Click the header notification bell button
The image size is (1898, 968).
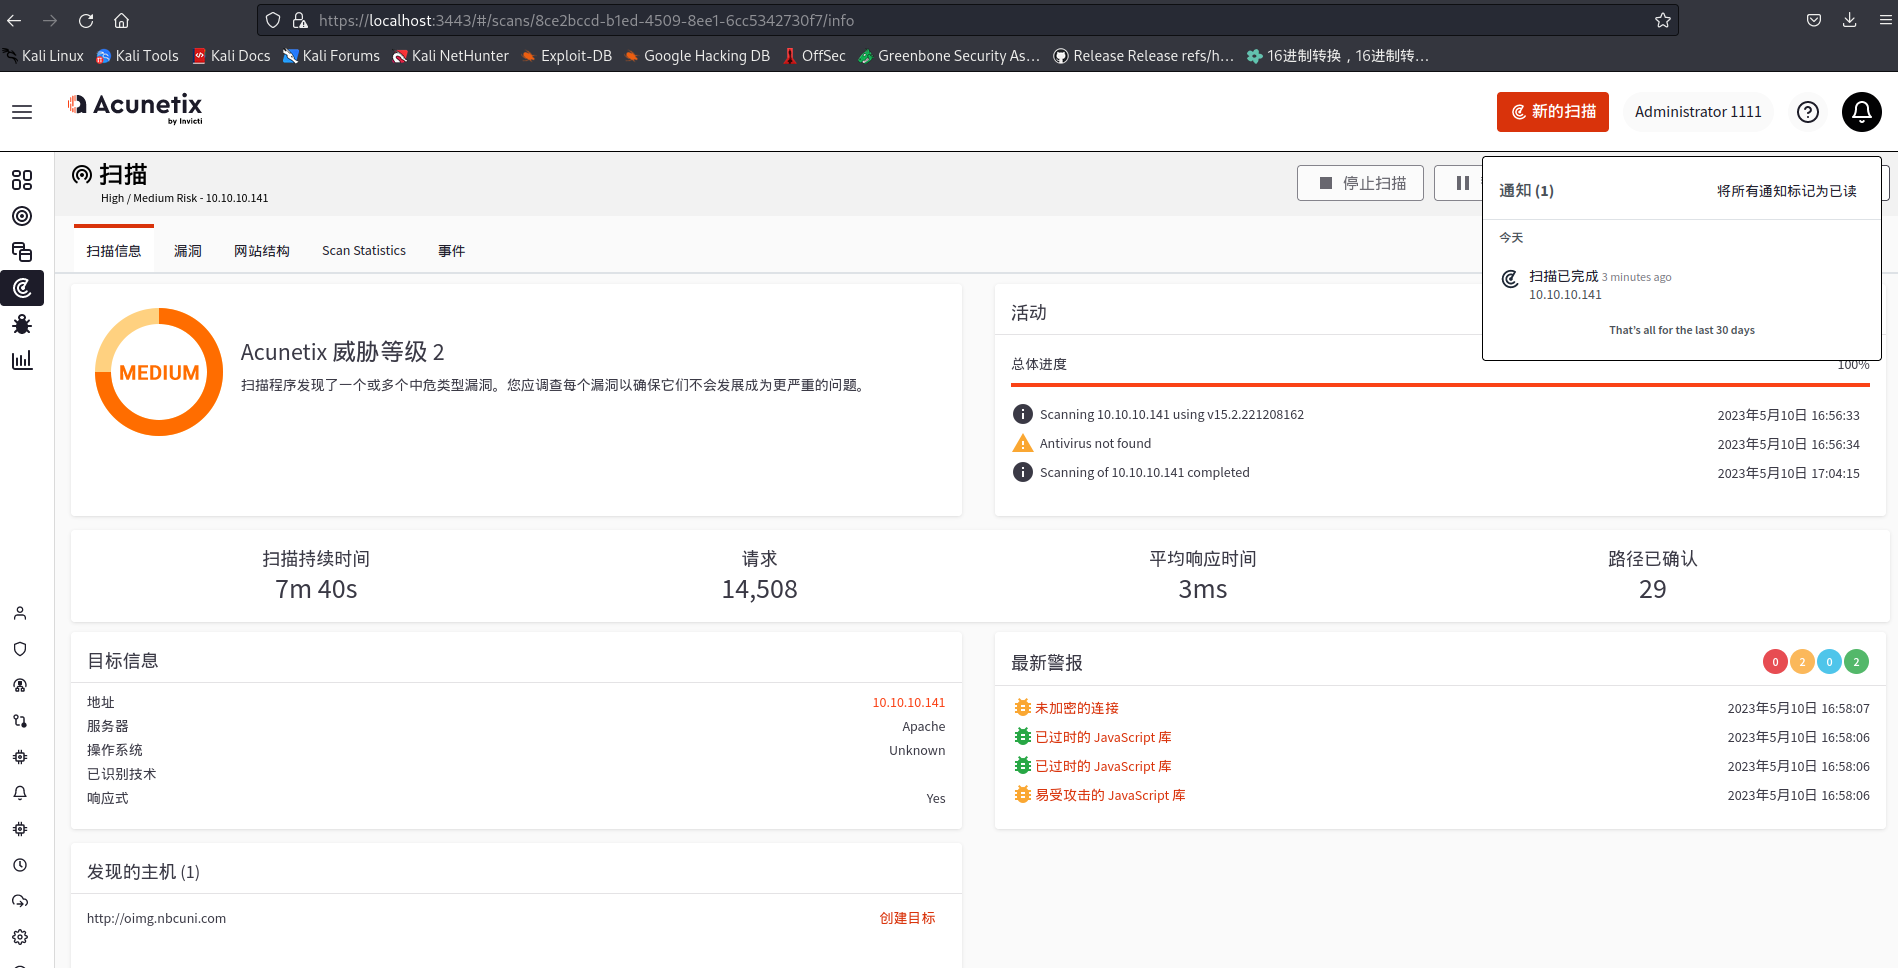(1861, 112)
